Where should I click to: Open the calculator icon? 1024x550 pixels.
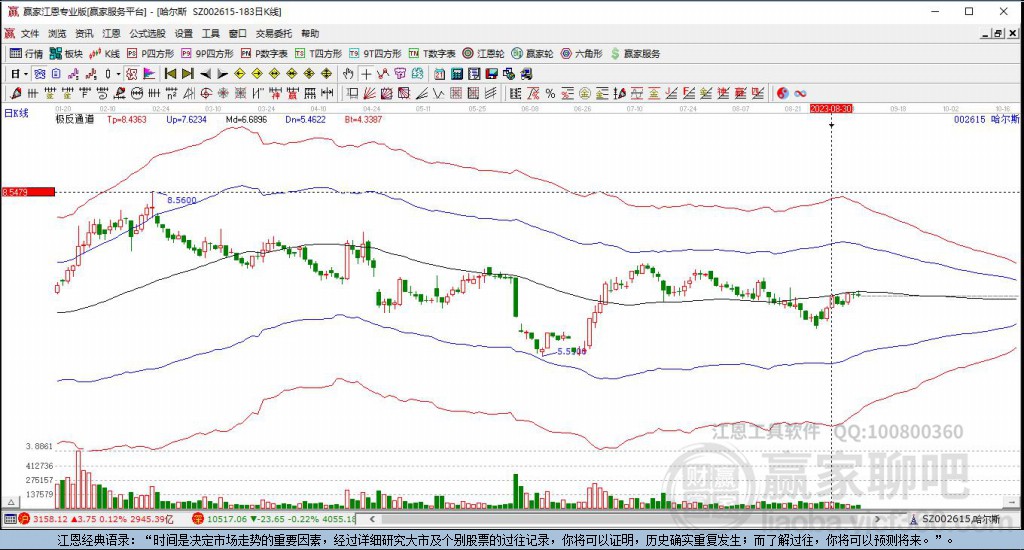(457, 74)
